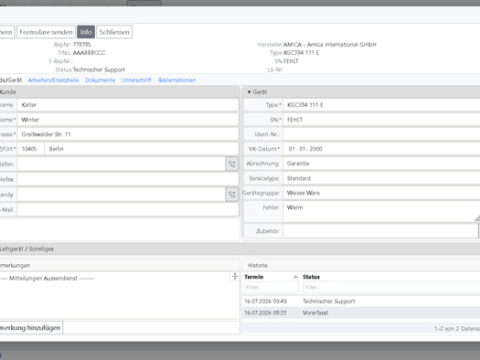Open the Dokumente tab

coord(100,80)
